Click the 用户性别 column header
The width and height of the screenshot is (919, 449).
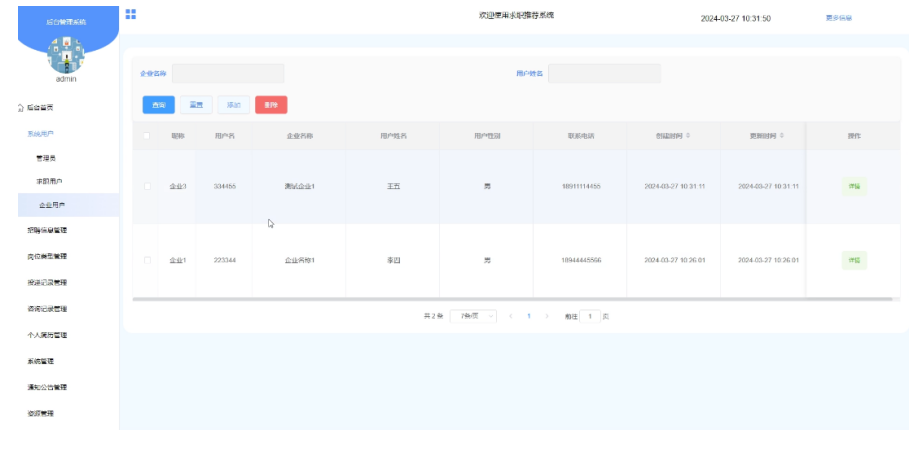(486, 135)
